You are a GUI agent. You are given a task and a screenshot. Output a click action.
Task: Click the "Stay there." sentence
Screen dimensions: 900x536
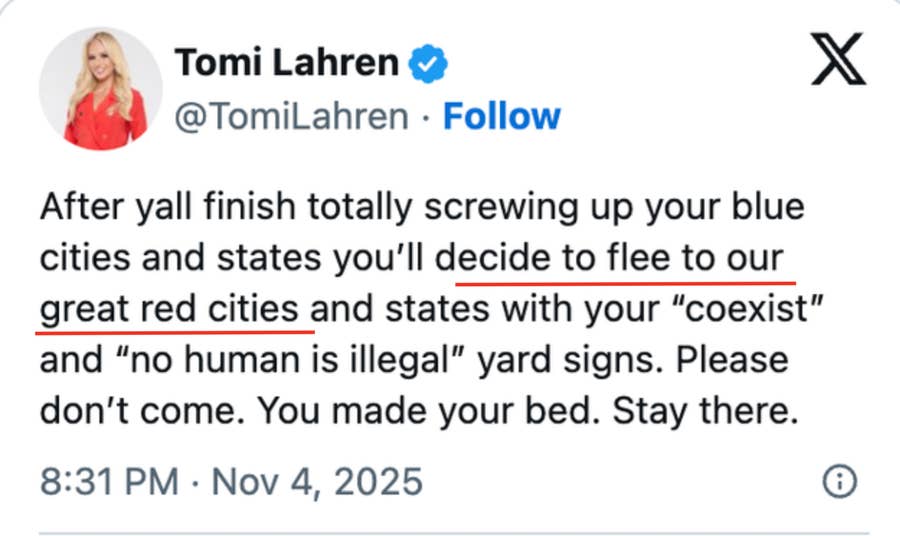[706, 410]
